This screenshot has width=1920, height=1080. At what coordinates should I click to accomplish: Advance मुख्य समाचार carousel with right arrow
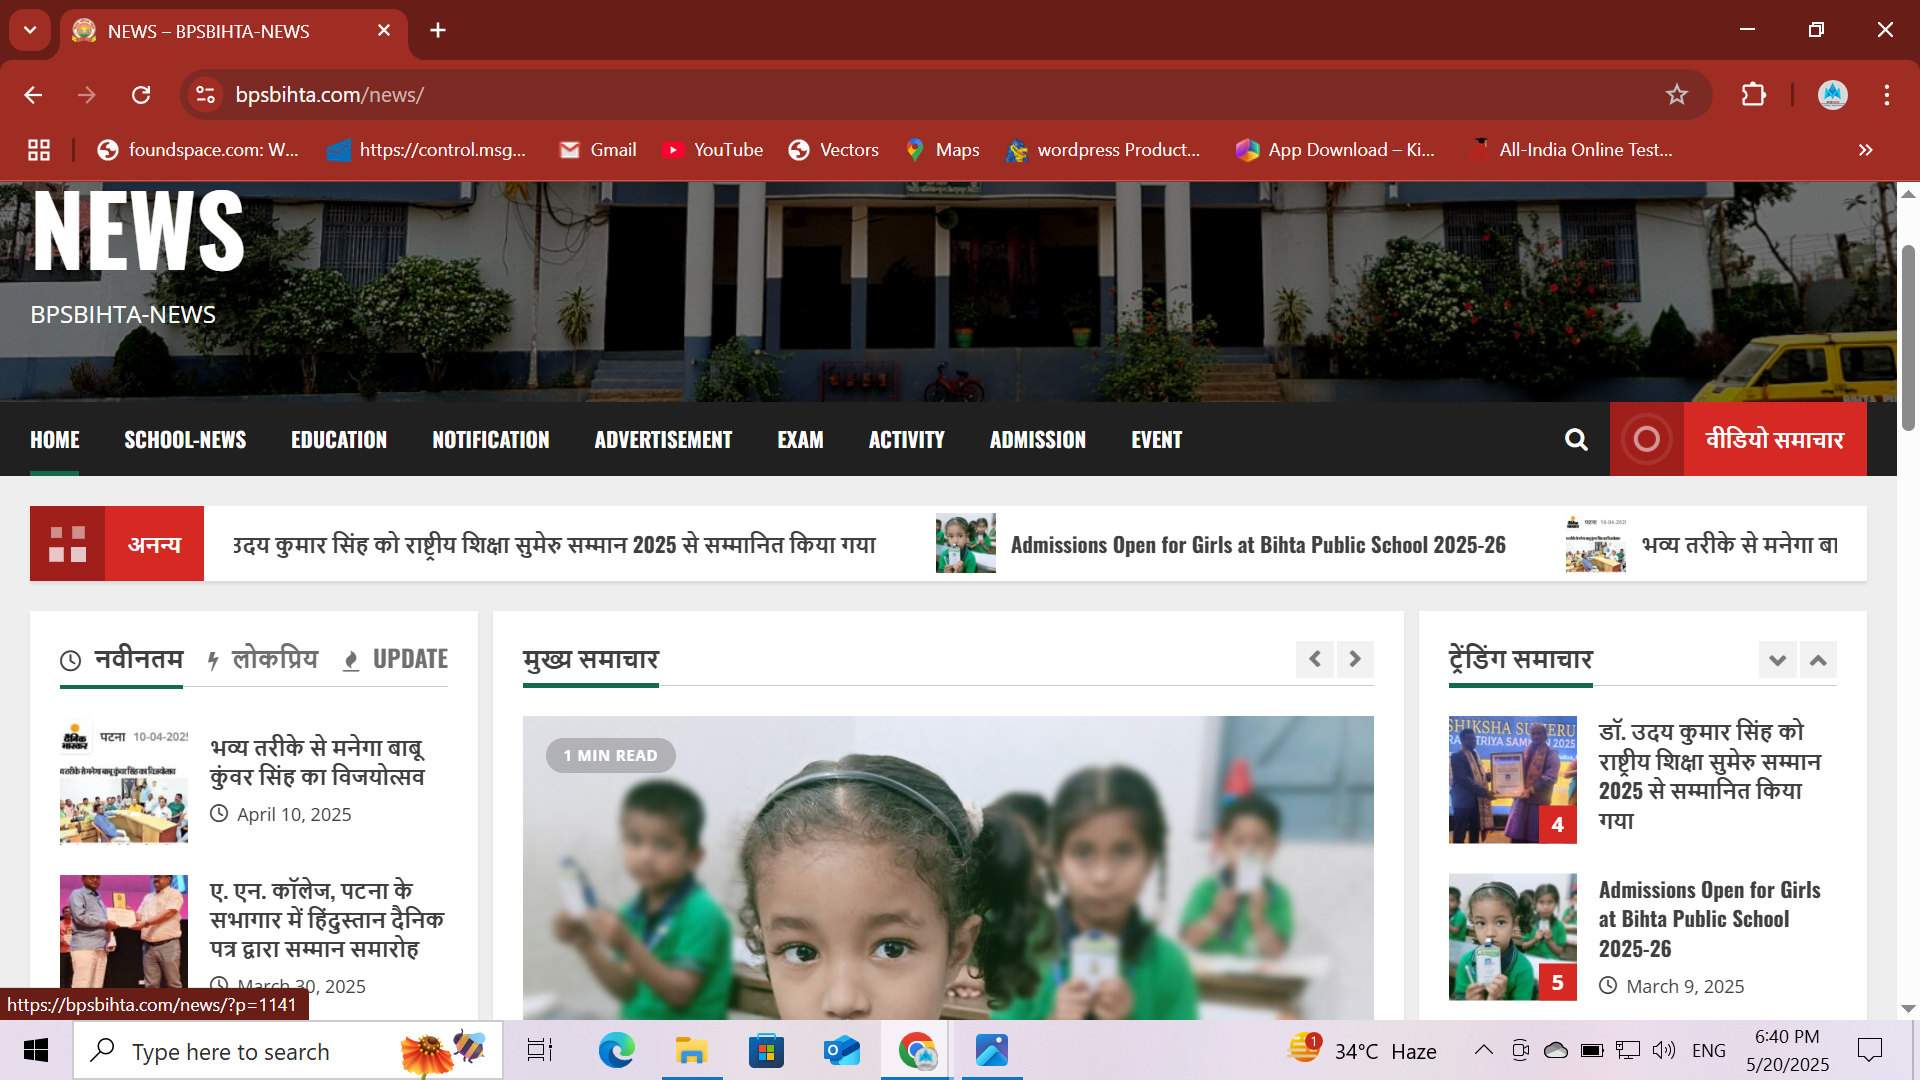(1355, 660)
